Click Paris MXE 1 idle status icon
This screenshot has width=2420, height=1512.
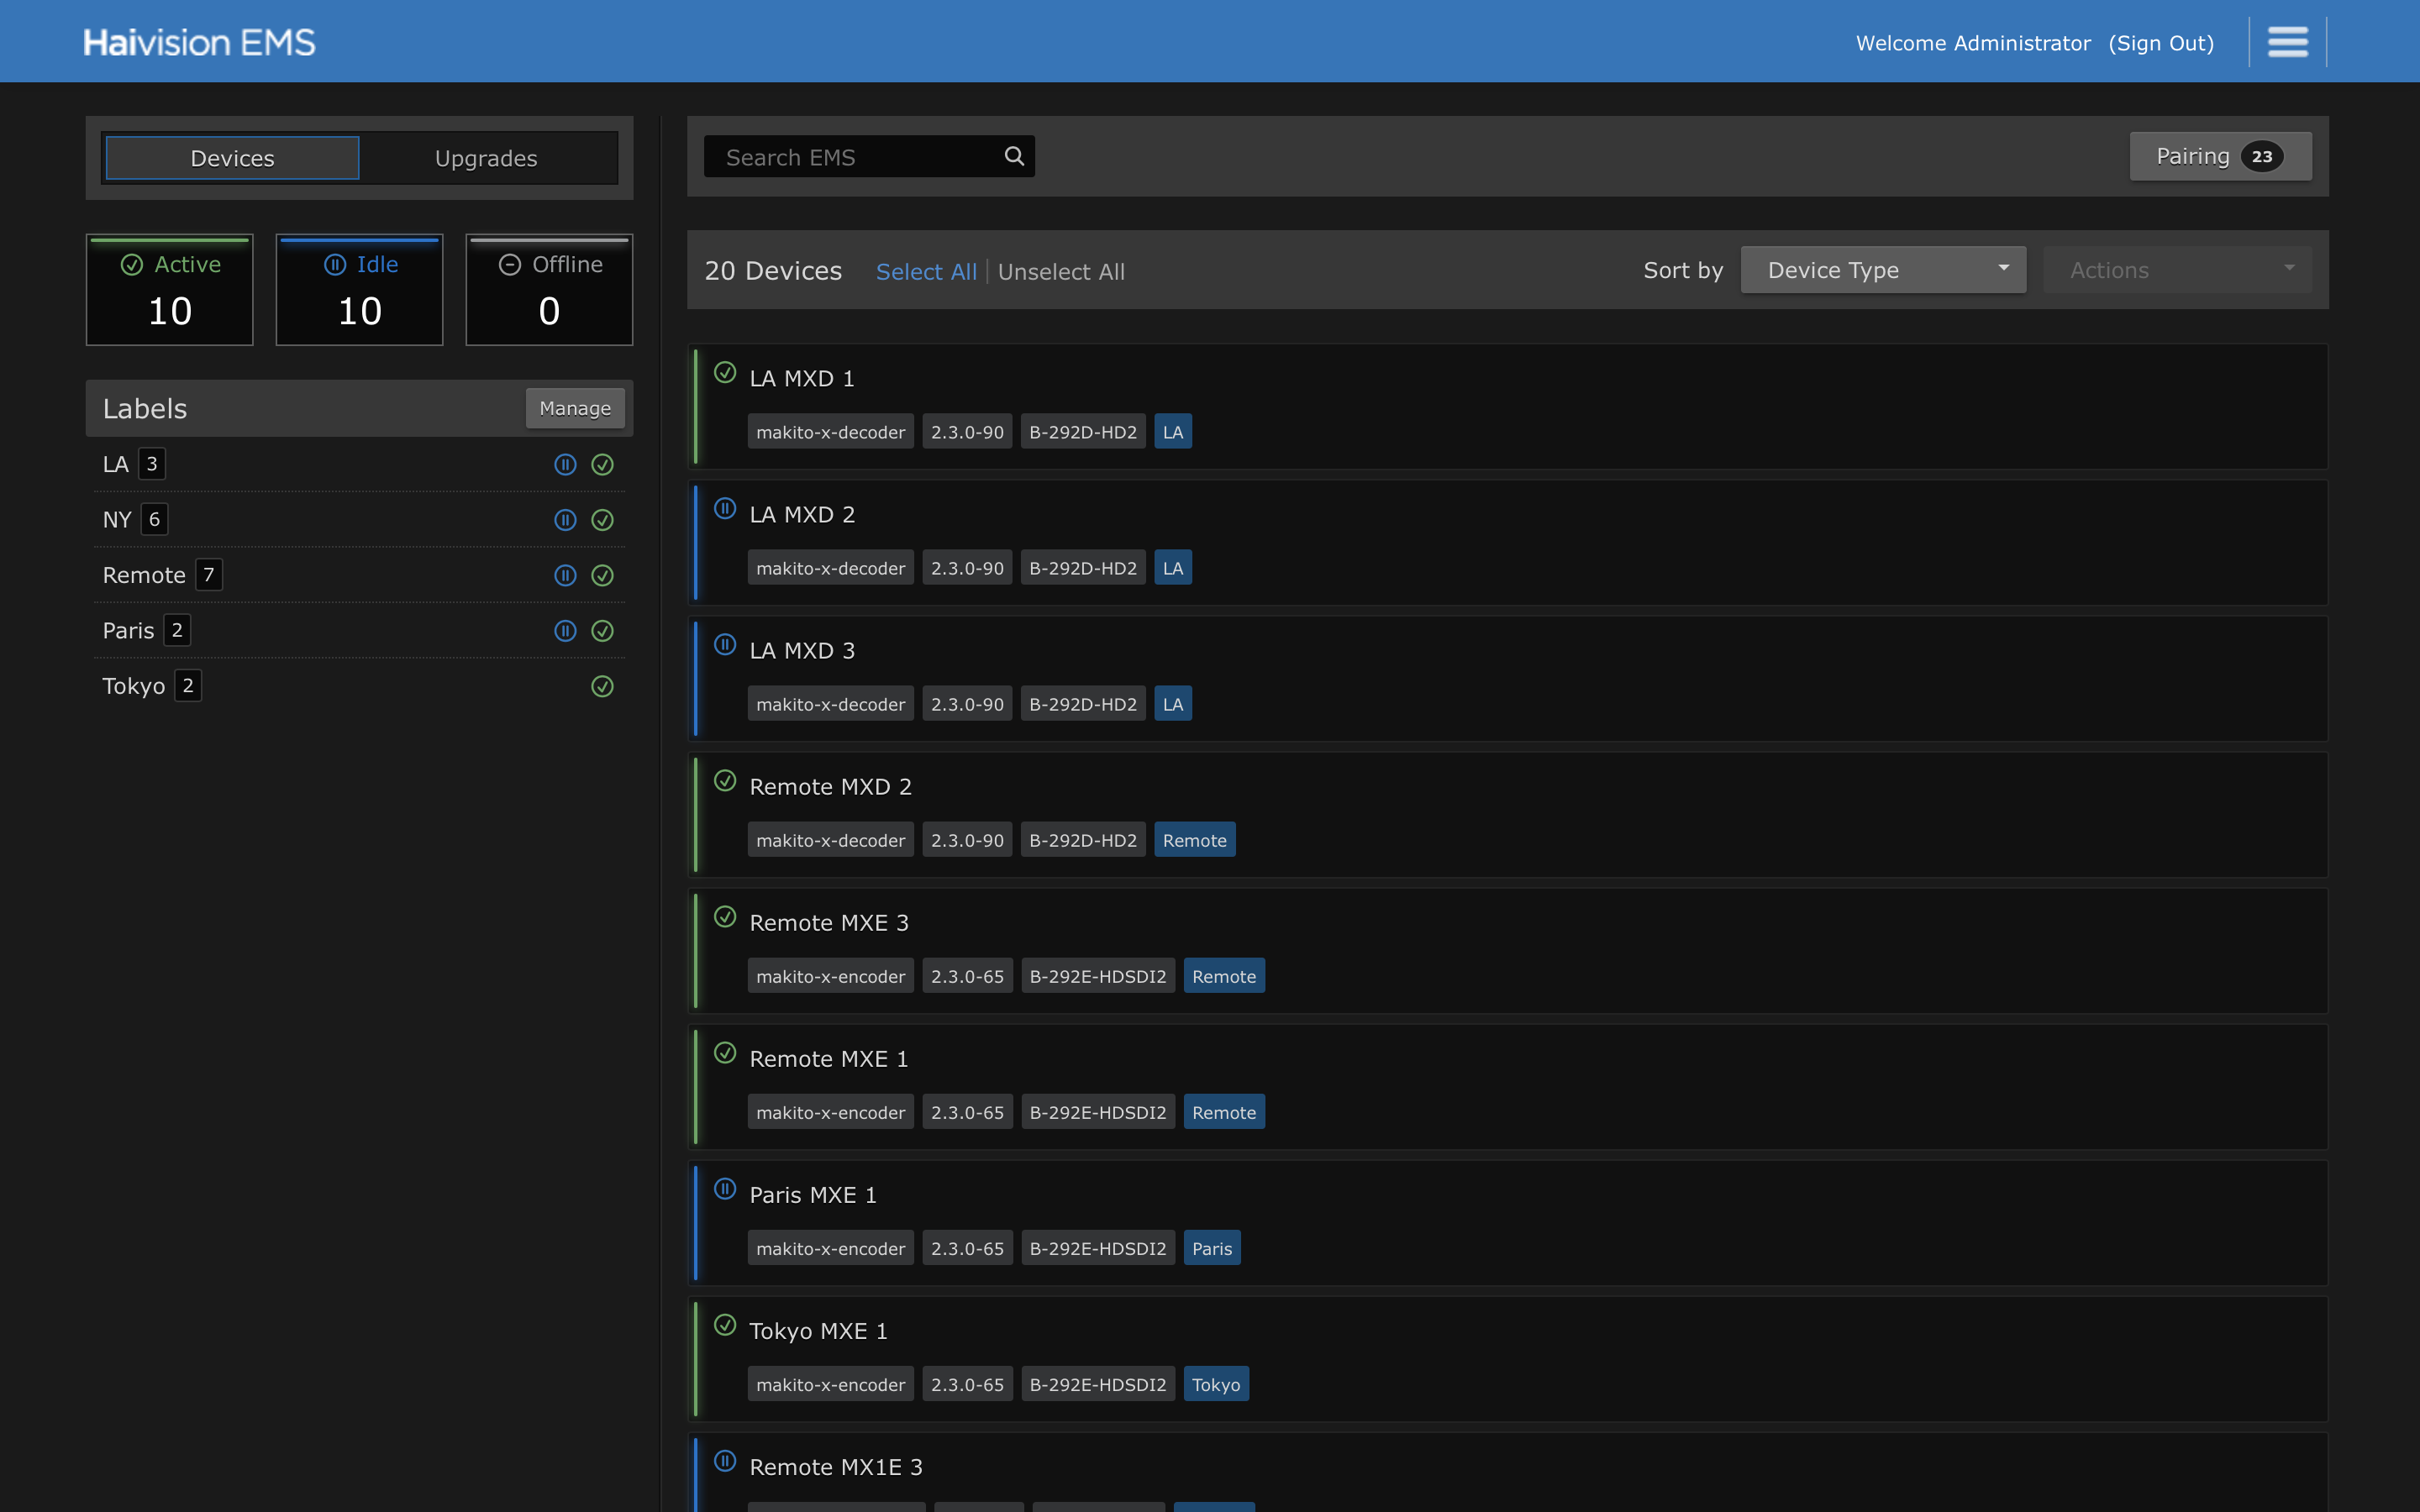pyautogui.click(x=725, y=1189)
